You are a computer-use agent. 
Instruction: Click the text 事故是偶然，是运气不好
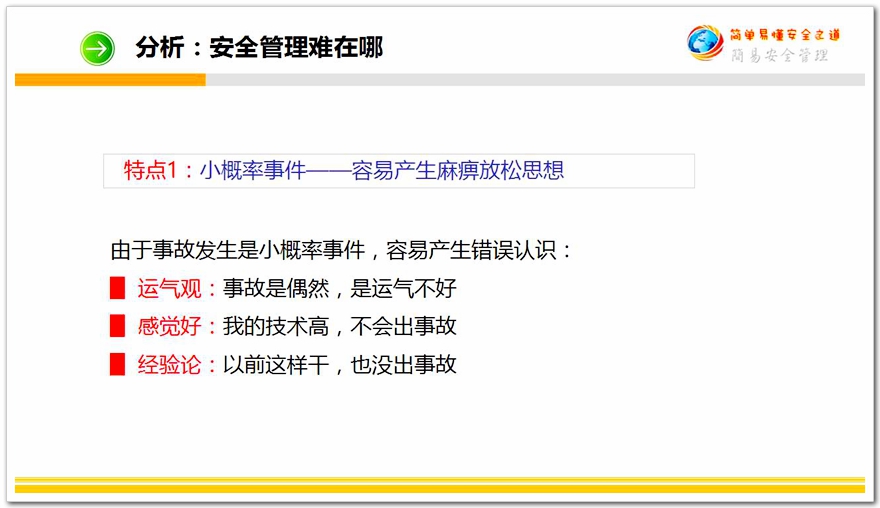click(x=340, y=289)
